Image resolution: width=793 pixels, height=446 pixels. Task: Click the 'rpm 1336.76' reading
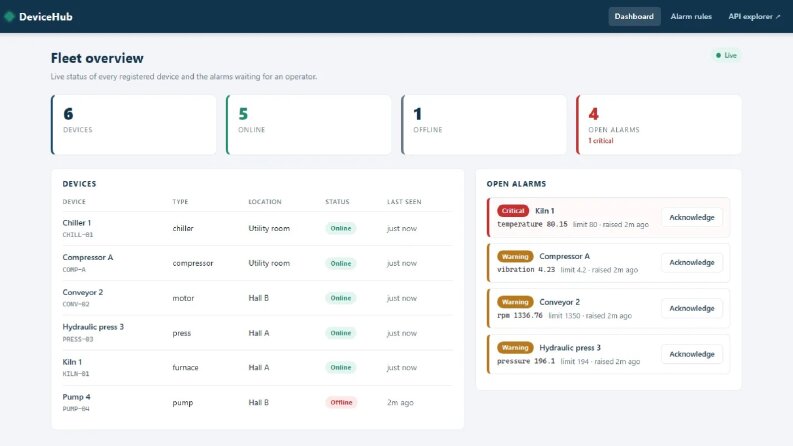coord(520,316)
